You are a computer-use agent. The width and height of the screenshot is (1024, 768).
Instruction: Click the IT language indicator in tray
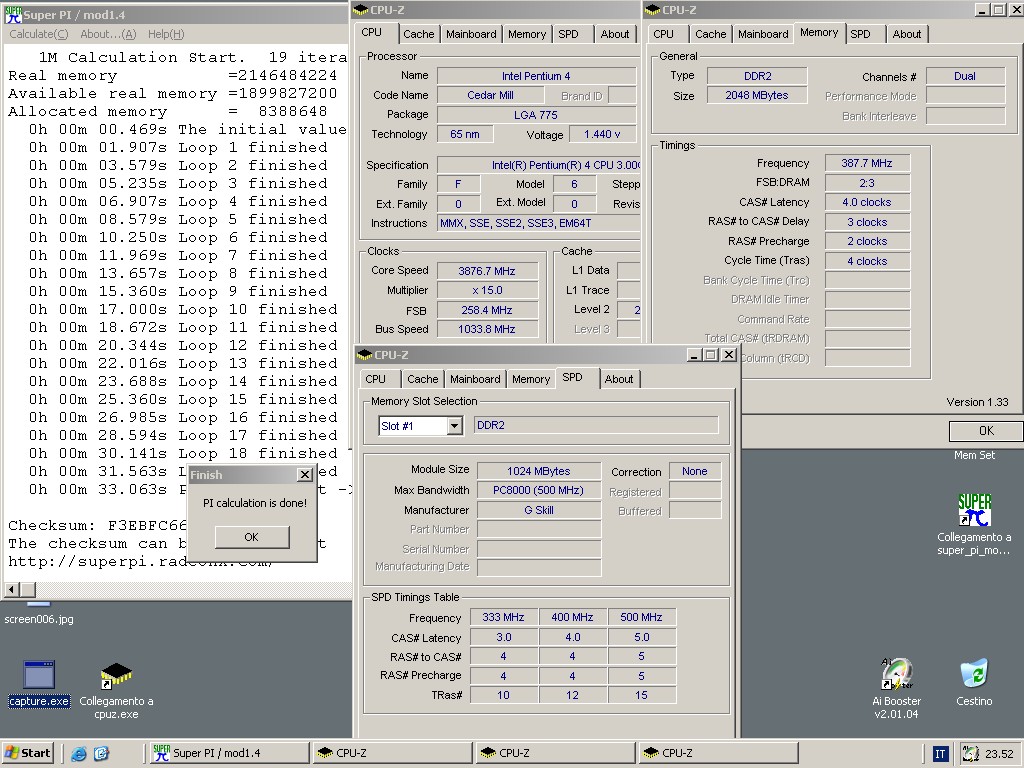point(940,754)
